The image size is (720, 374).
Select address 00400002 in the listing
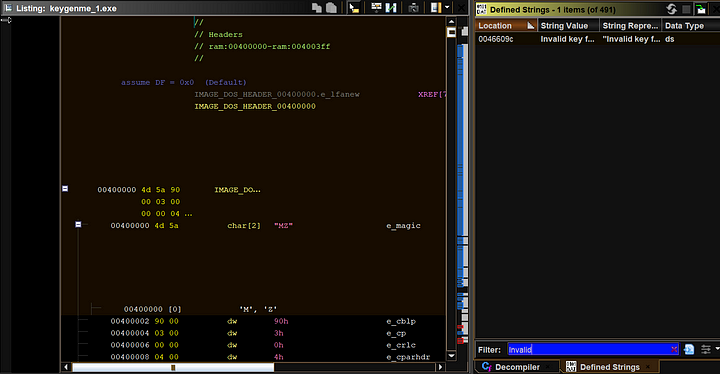tap(129, 321)
